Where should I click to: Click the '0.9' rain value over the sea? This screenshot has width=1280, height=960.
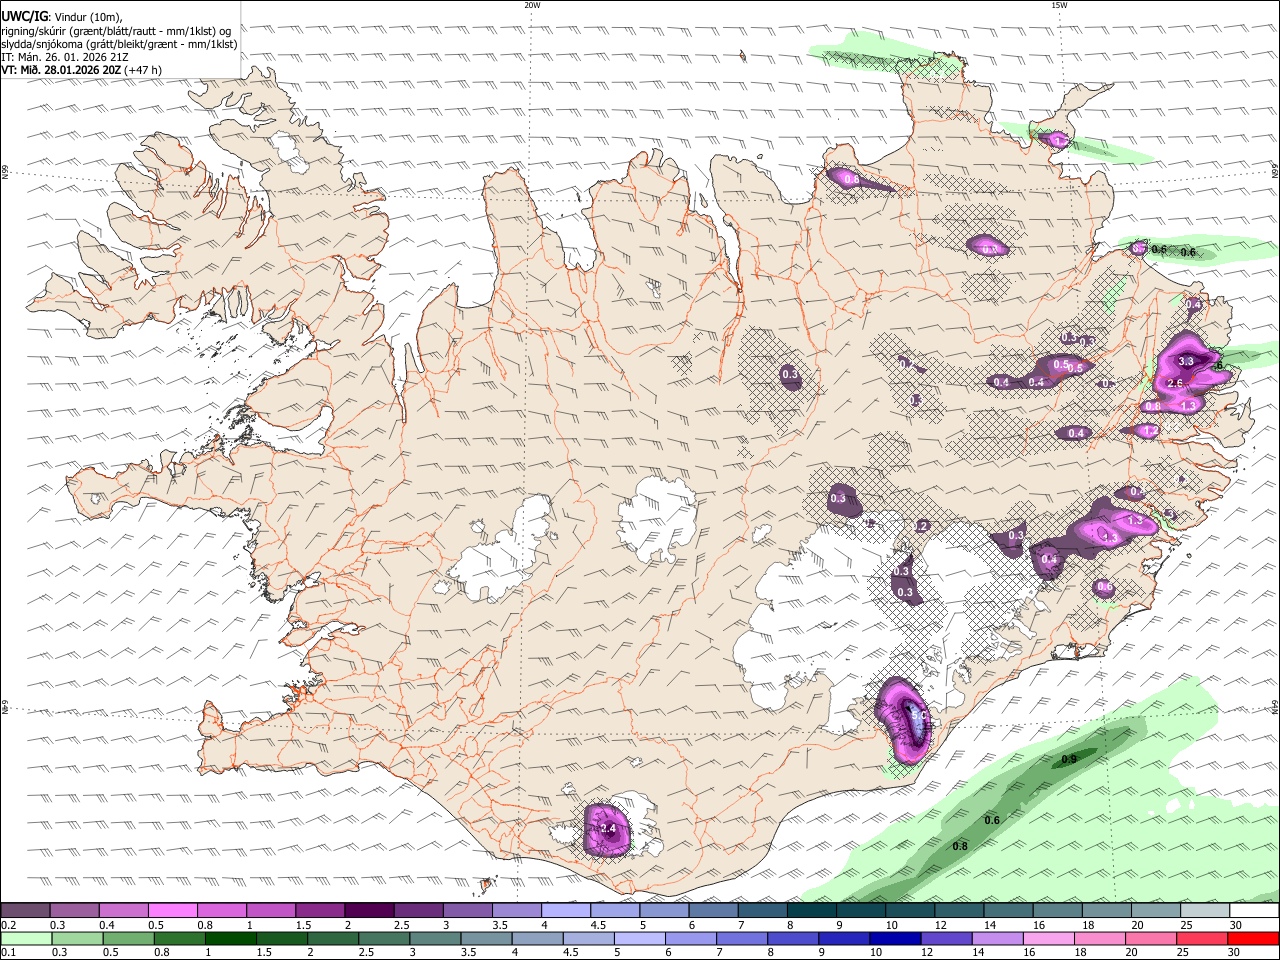1069,760
